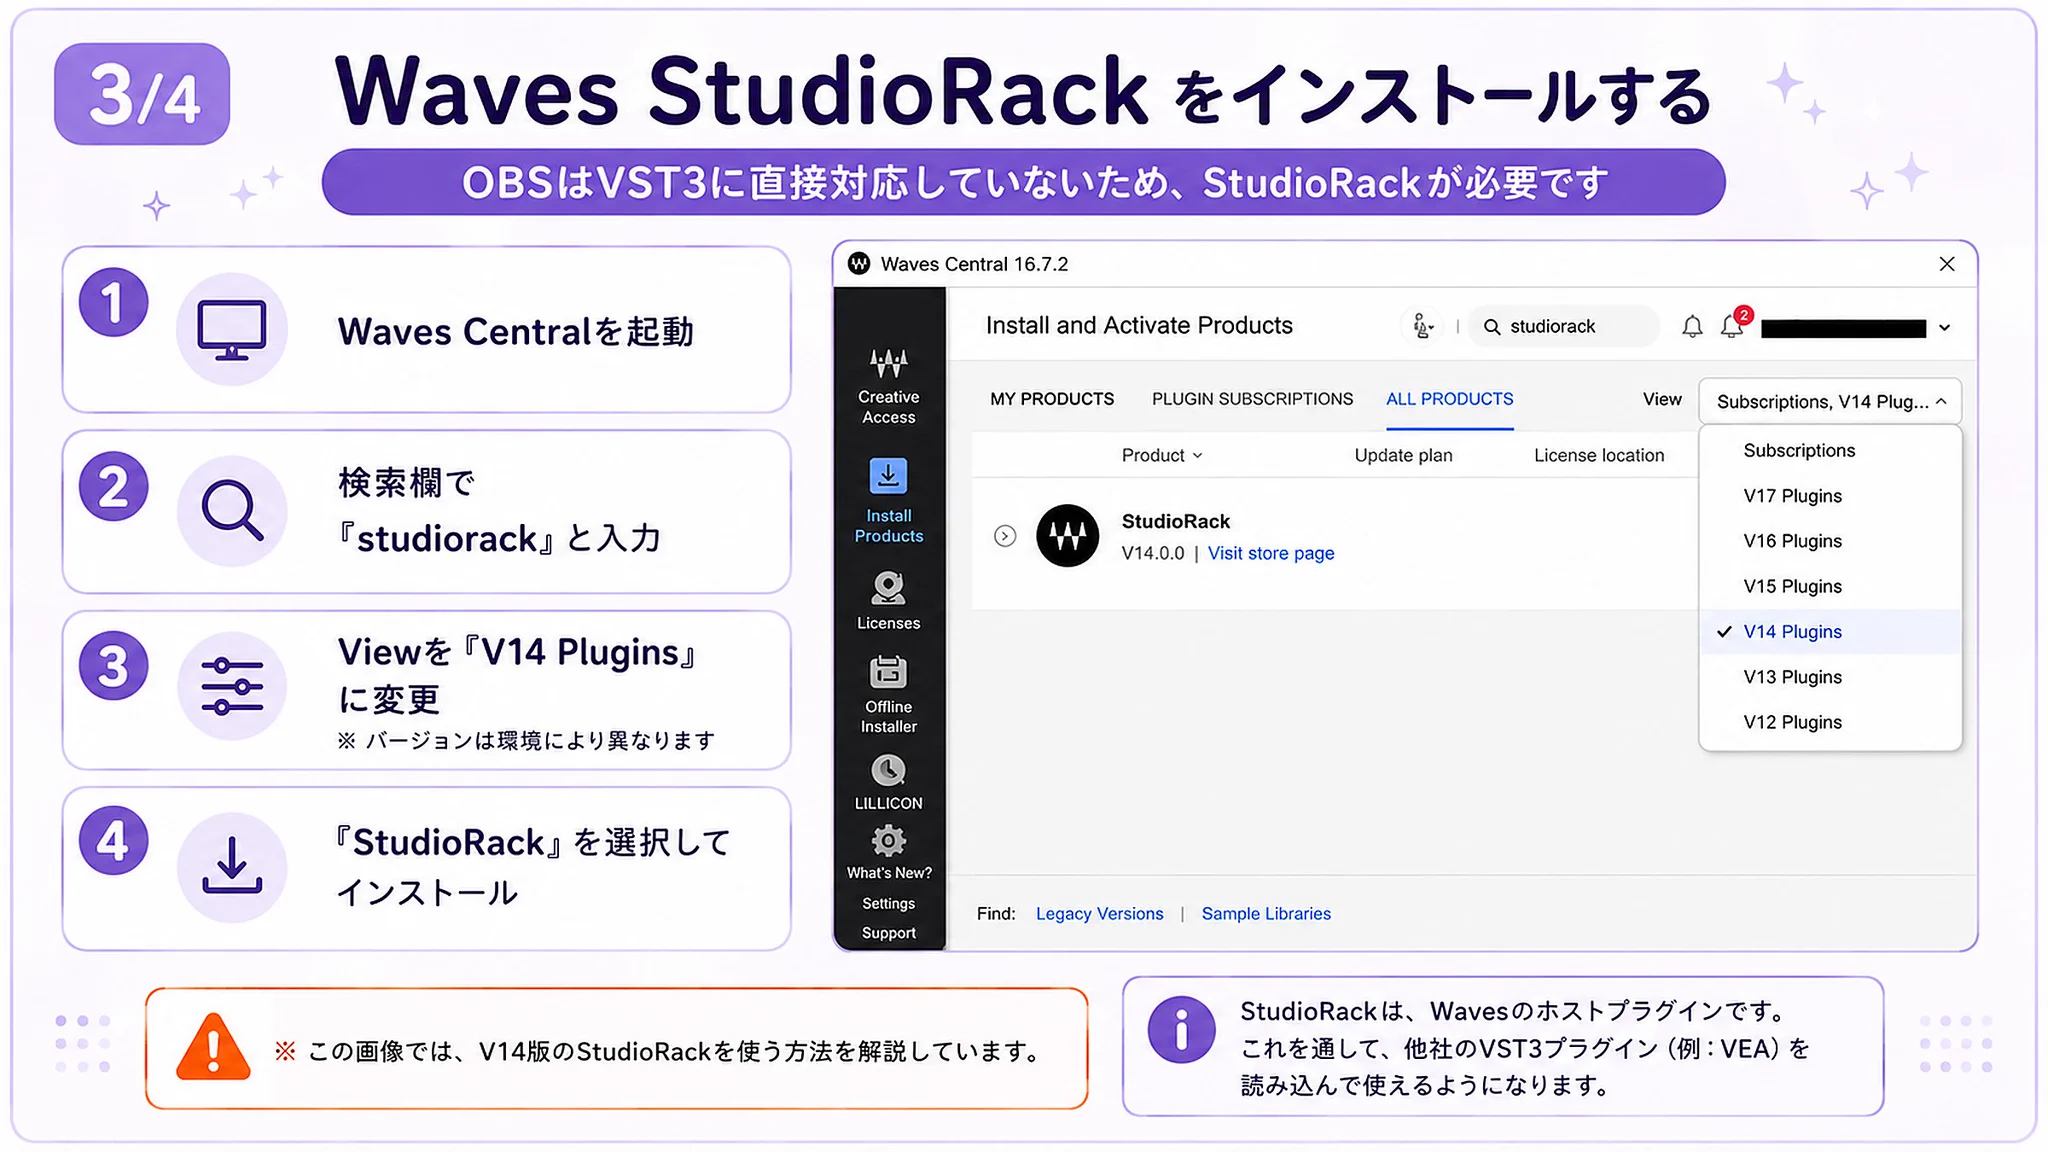The height and width of the screenshot is (1152, 2048).
Task: Select the Install Products sidebar icon
Action: [x=888, y=476]
